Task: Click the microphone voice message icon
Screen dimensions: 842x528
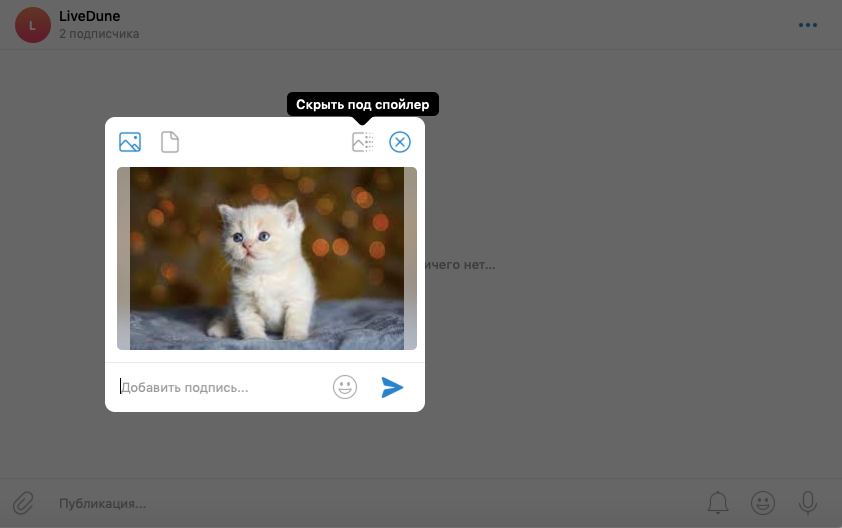Action: (808, 503)
